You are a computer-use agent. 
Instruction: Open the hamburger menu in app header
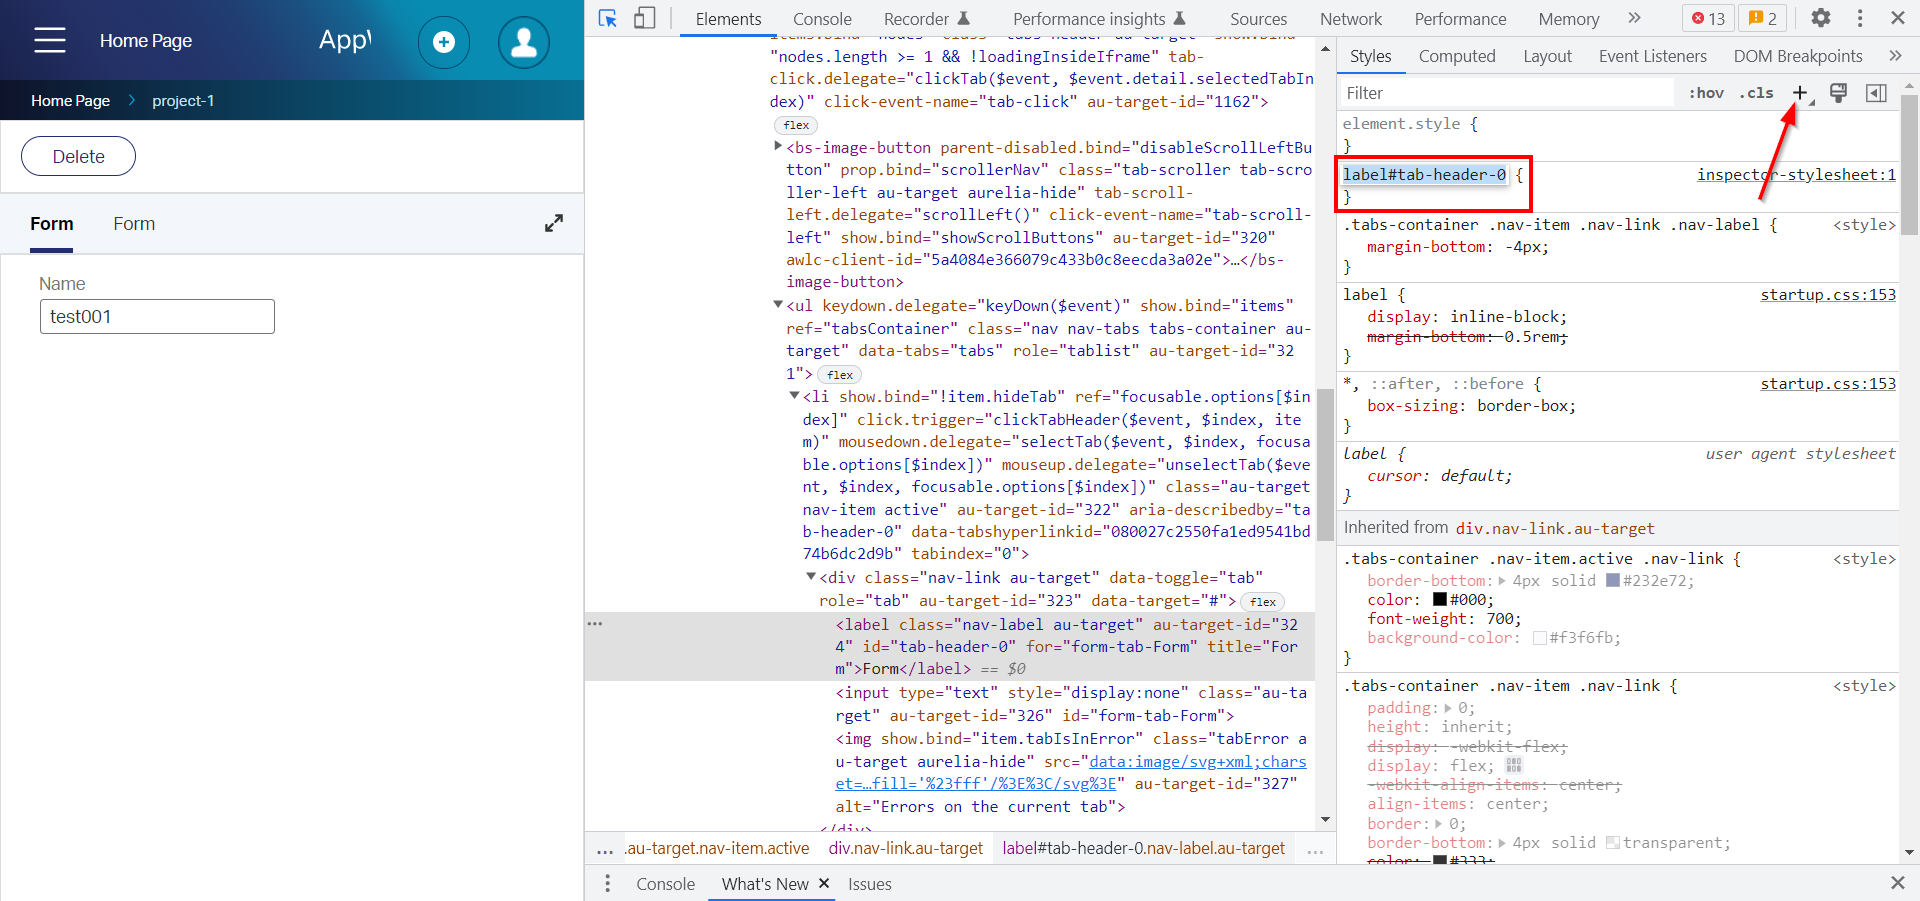(50, 40)
